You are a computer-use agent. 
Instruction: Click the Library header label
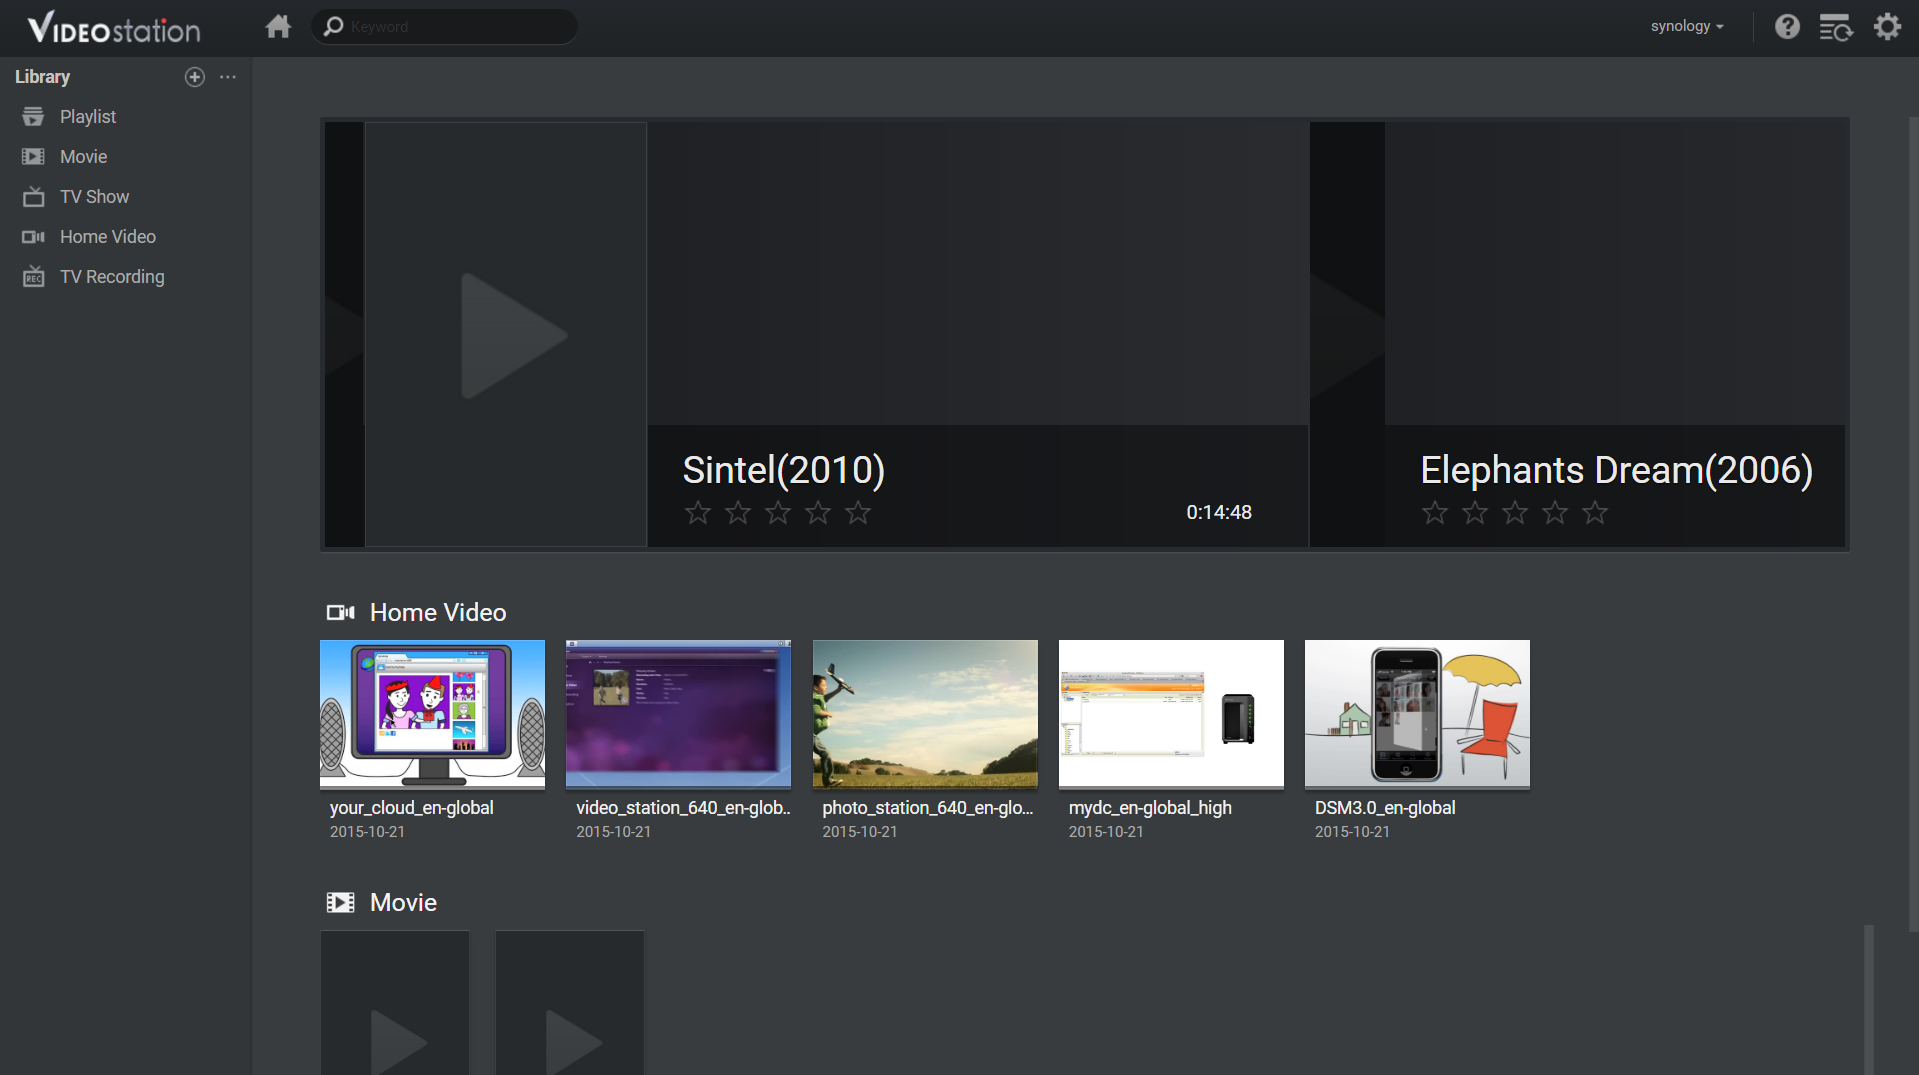coord(42,77)
